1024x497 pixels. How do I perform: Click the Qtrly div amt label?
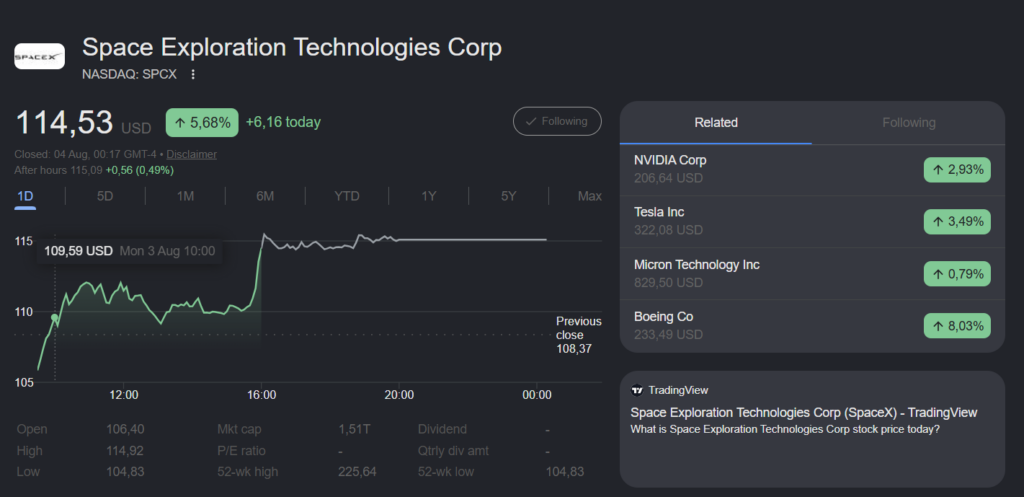(453, 451)
